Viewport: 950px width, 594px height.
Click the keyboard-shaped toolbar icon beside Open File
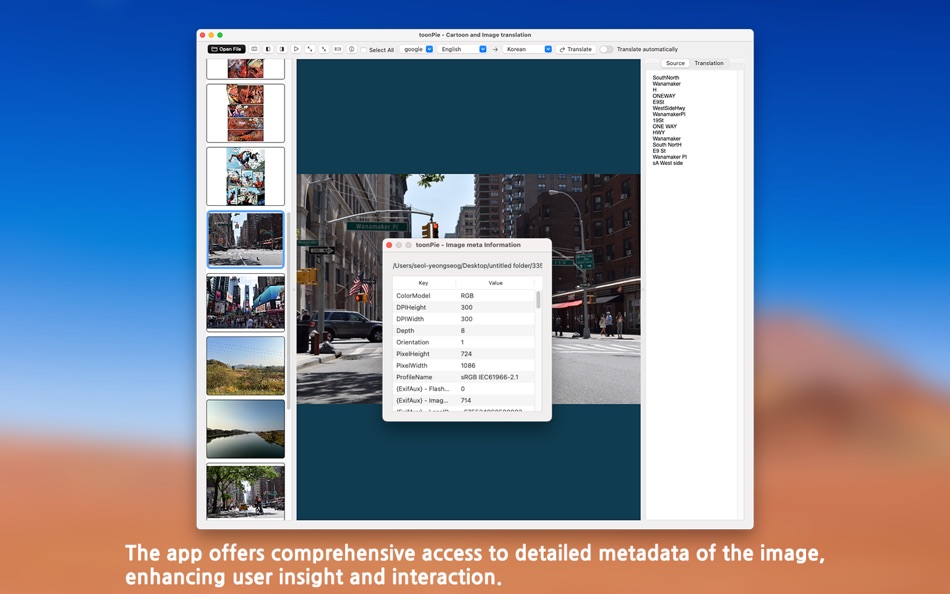(254, 49)
